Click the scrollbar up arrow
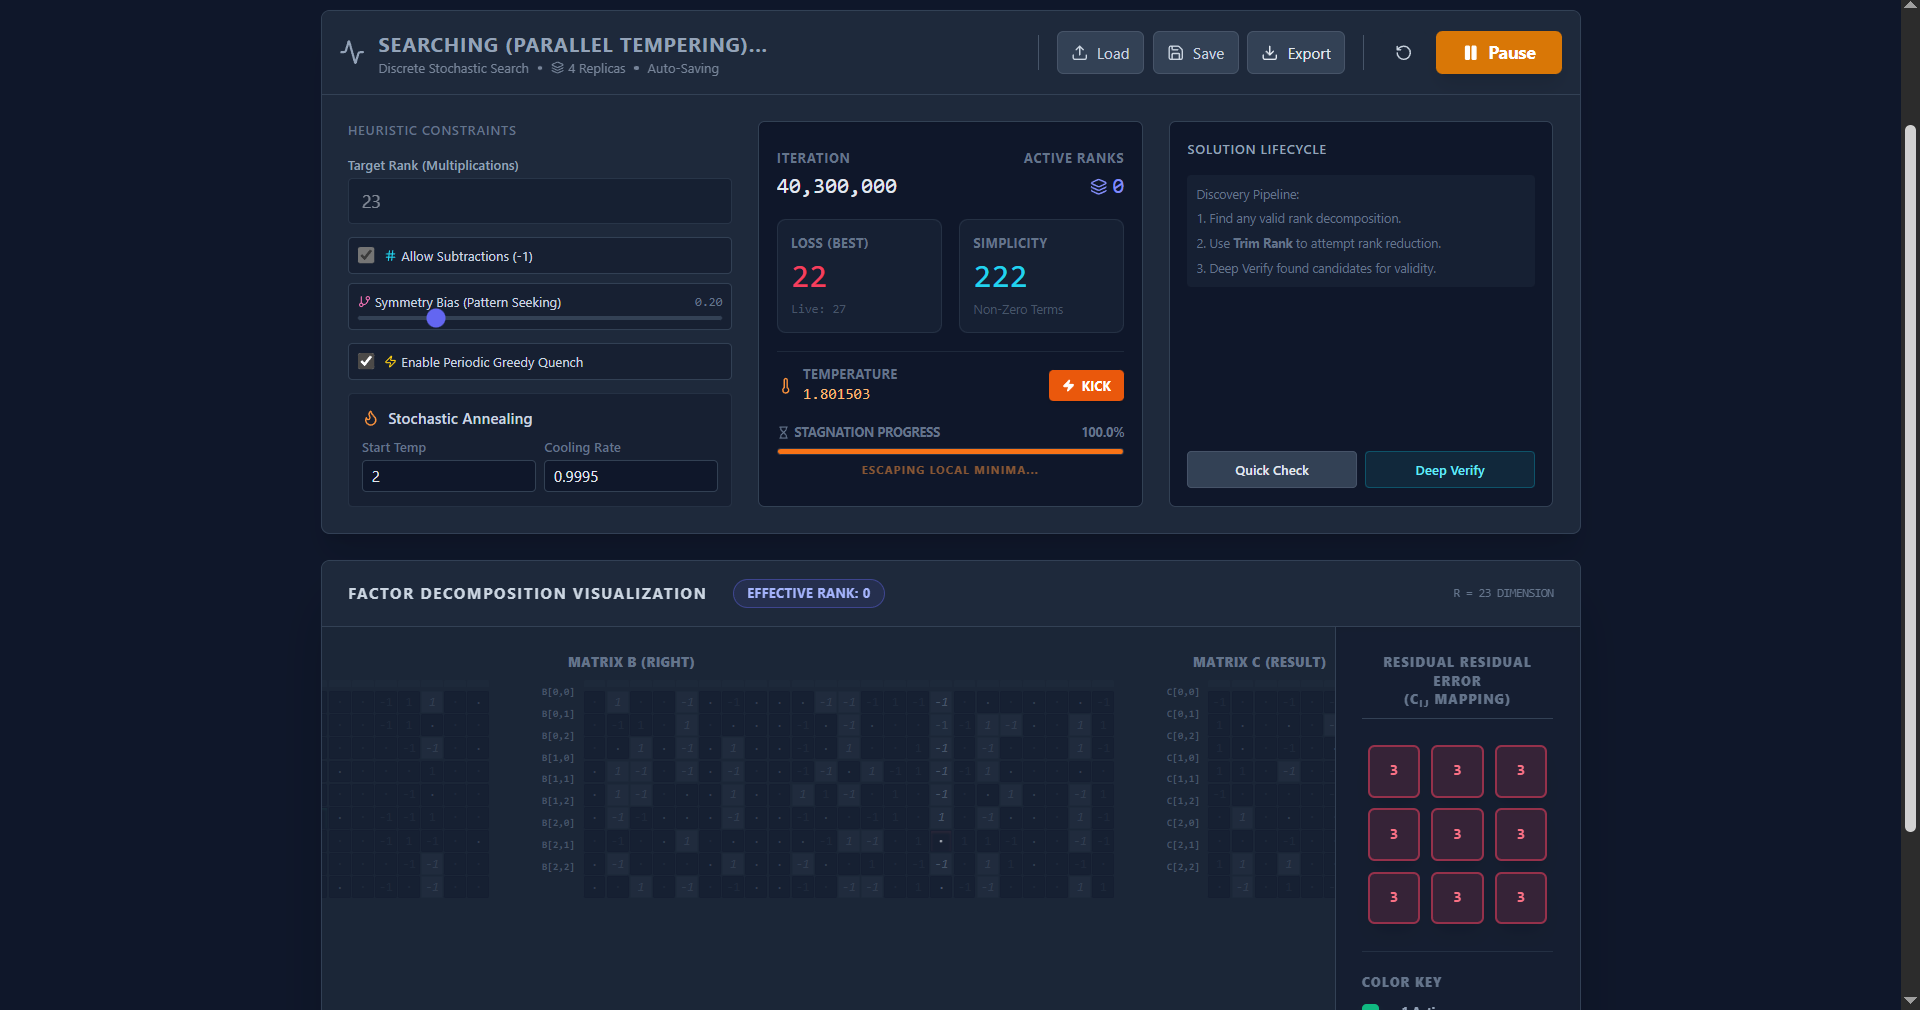This screenshot has height=1010, width=1920. pos(1910,6)
